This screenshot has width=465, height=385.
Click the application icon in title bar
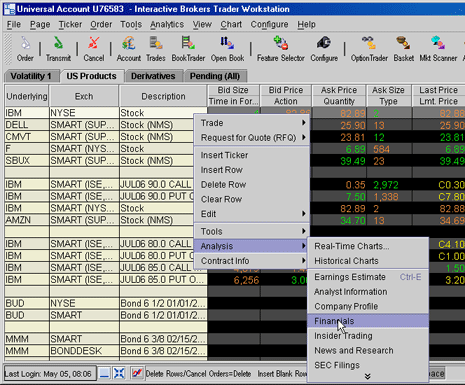point(9,9)
